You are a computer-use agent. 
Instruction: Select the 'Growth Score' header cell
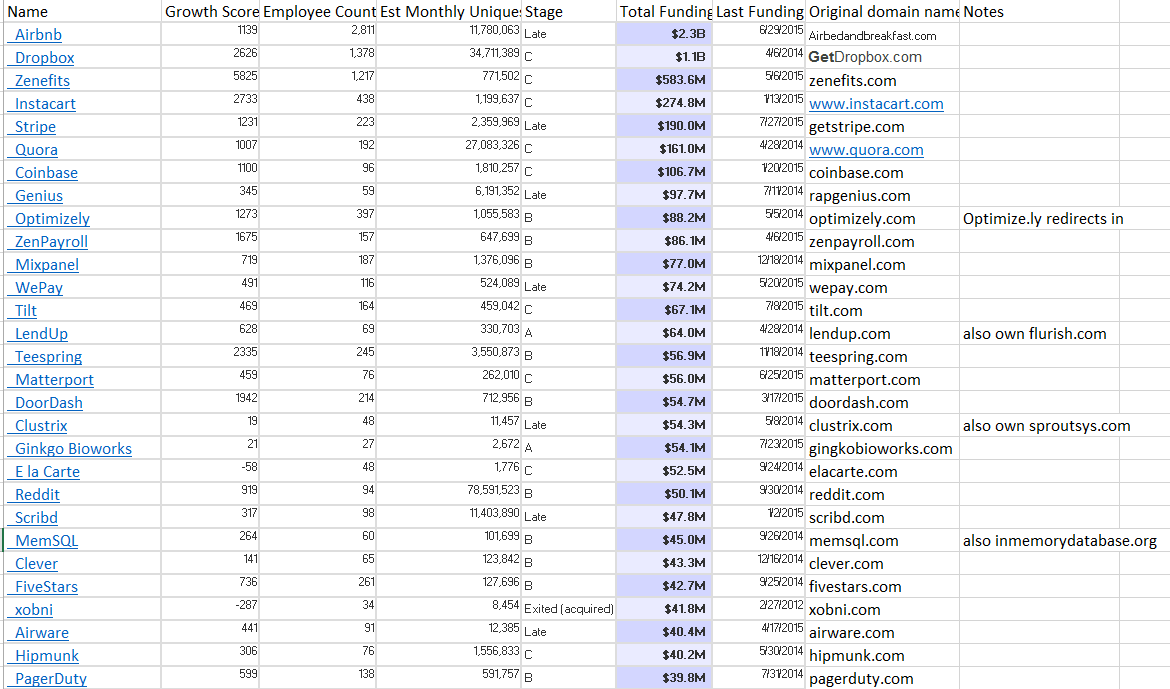click(x=211, y=11)
